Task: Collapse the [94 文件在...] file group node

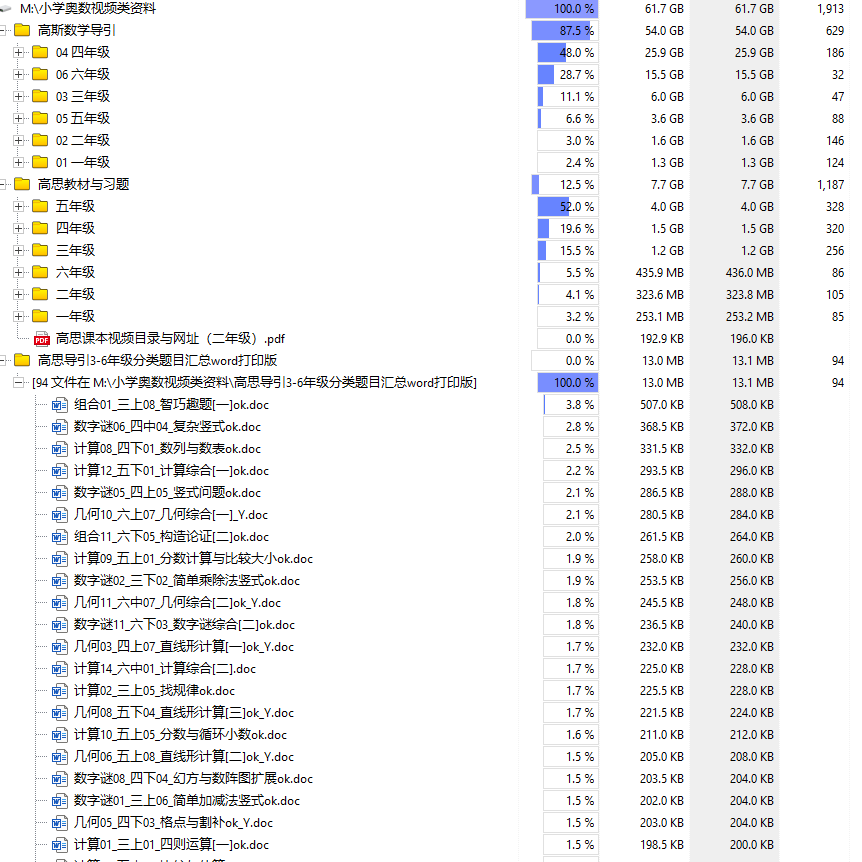Action: coord(19,383)
